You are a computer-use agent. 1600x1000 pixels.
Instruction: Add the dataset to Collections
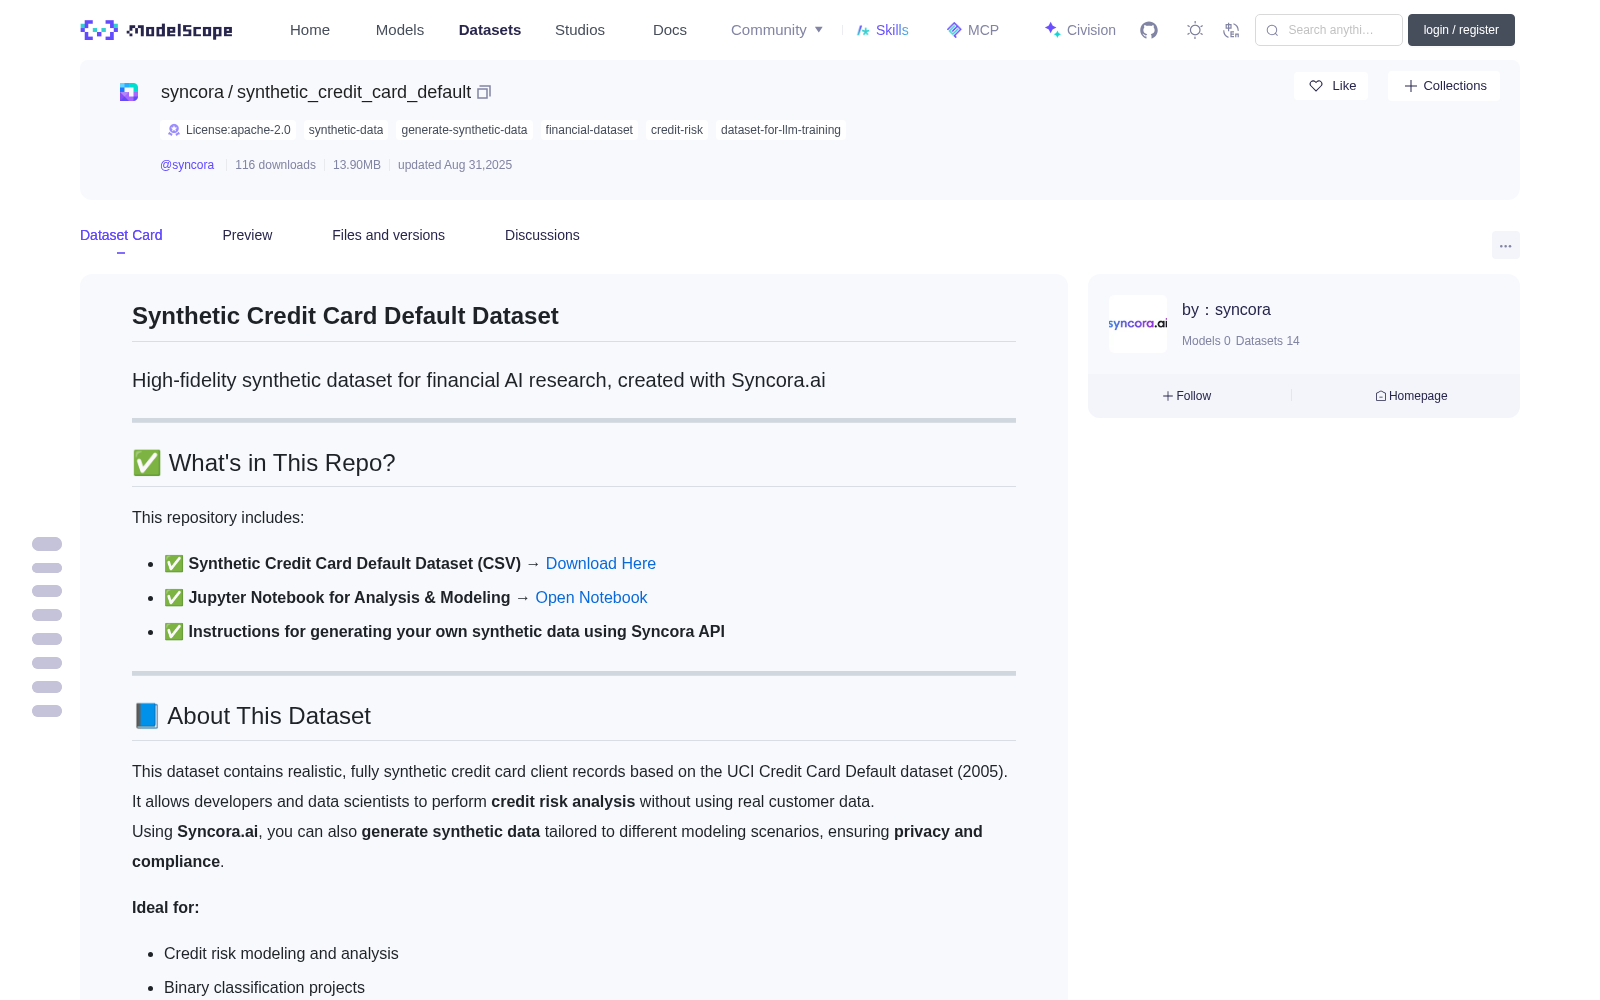tap(1444, 86)
